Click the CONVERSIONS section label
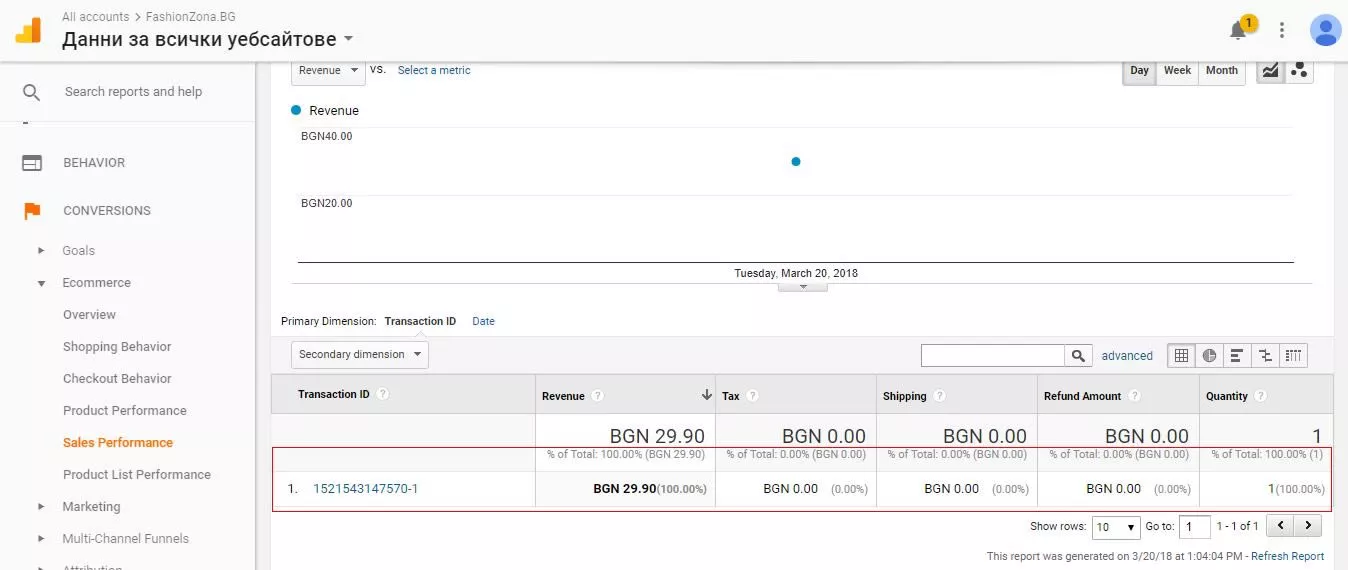 pyautogui.click(x=107, y=211)
